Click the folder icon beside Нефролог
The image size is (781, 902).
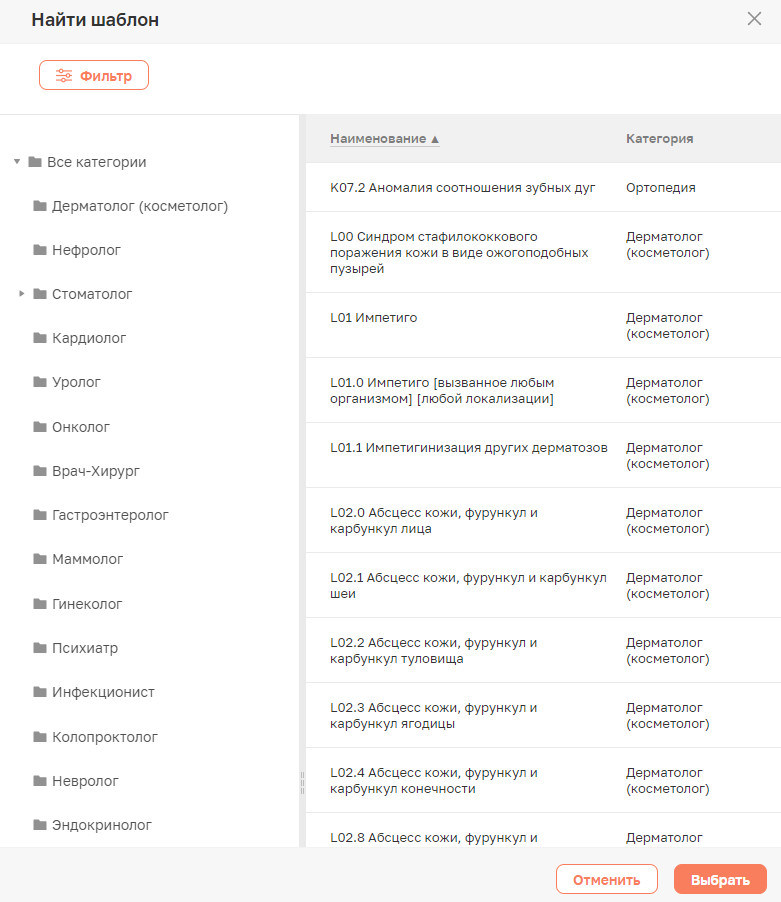[40, 250]
